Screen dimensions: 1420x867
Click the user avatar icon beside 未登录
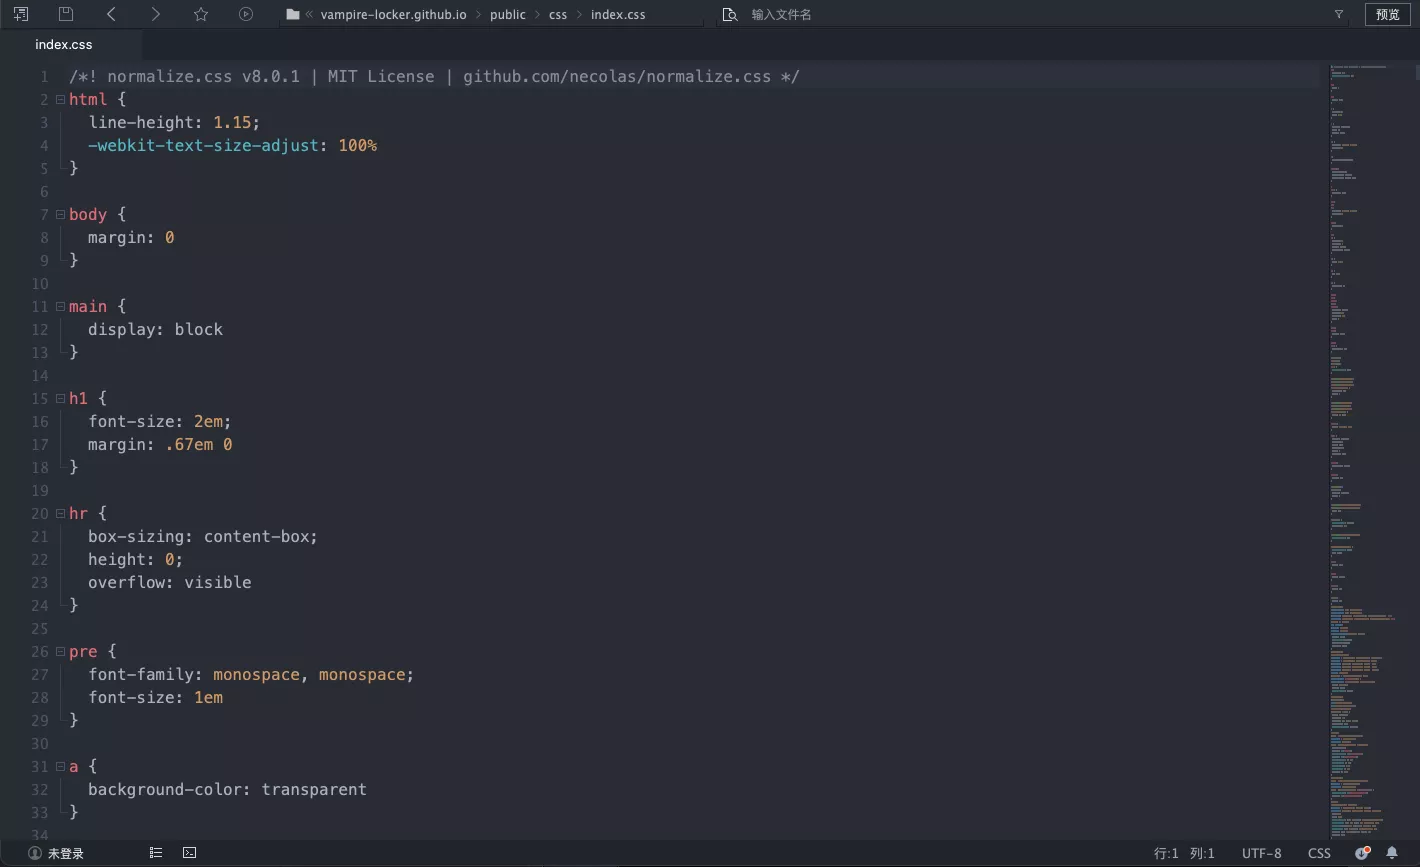tap(35, 853)
